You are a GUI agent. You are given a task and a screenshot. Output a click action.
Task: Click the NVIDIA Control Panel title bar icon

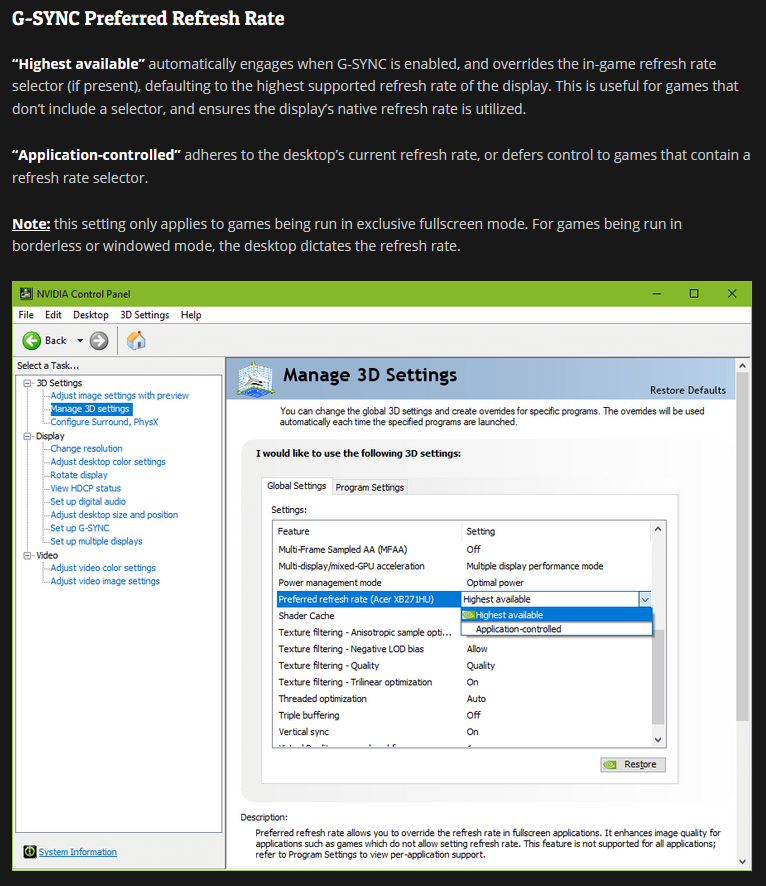(x=26, y=293)
